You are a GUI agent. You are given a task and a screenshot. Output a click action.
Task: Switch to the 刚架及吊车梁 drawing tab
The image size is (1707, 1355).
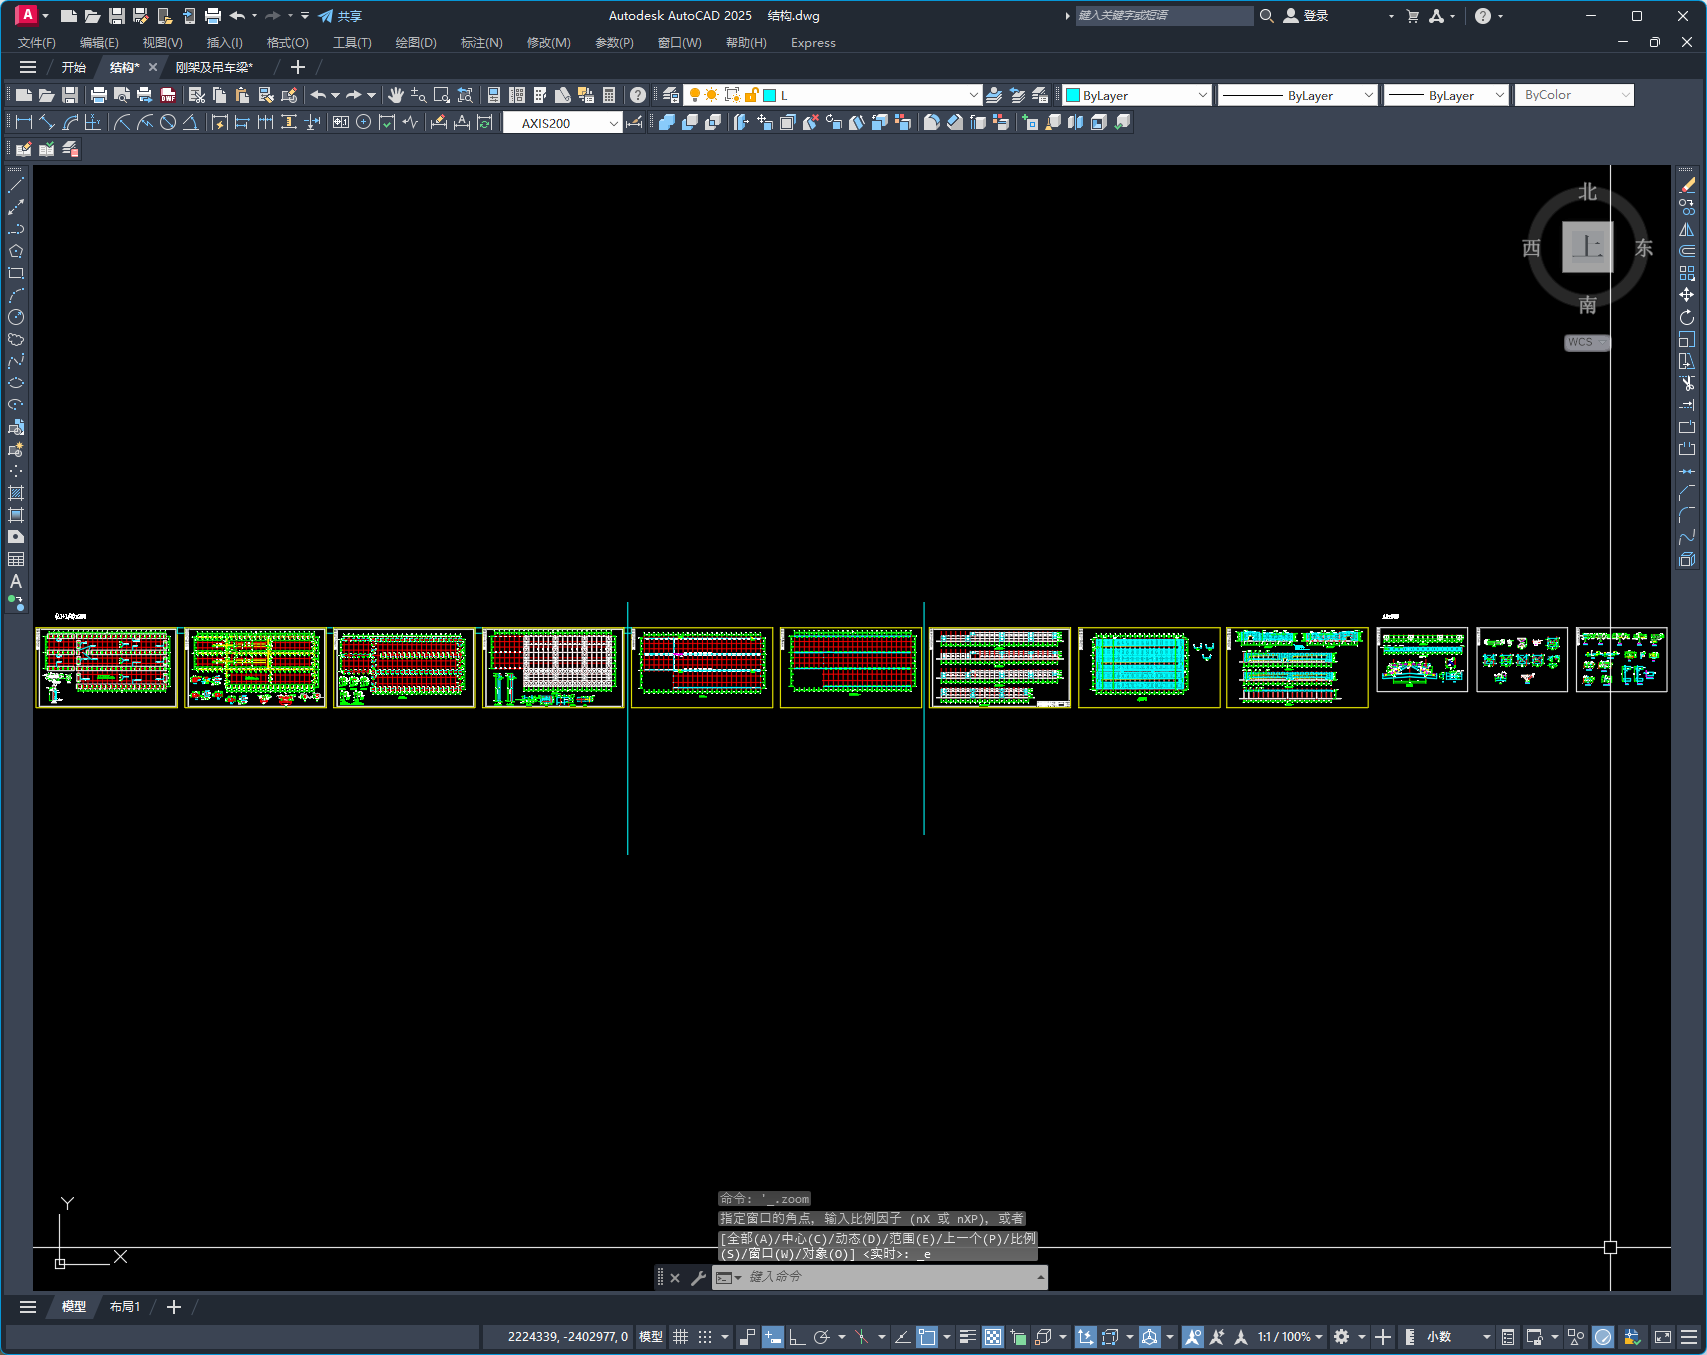[214, 68]
